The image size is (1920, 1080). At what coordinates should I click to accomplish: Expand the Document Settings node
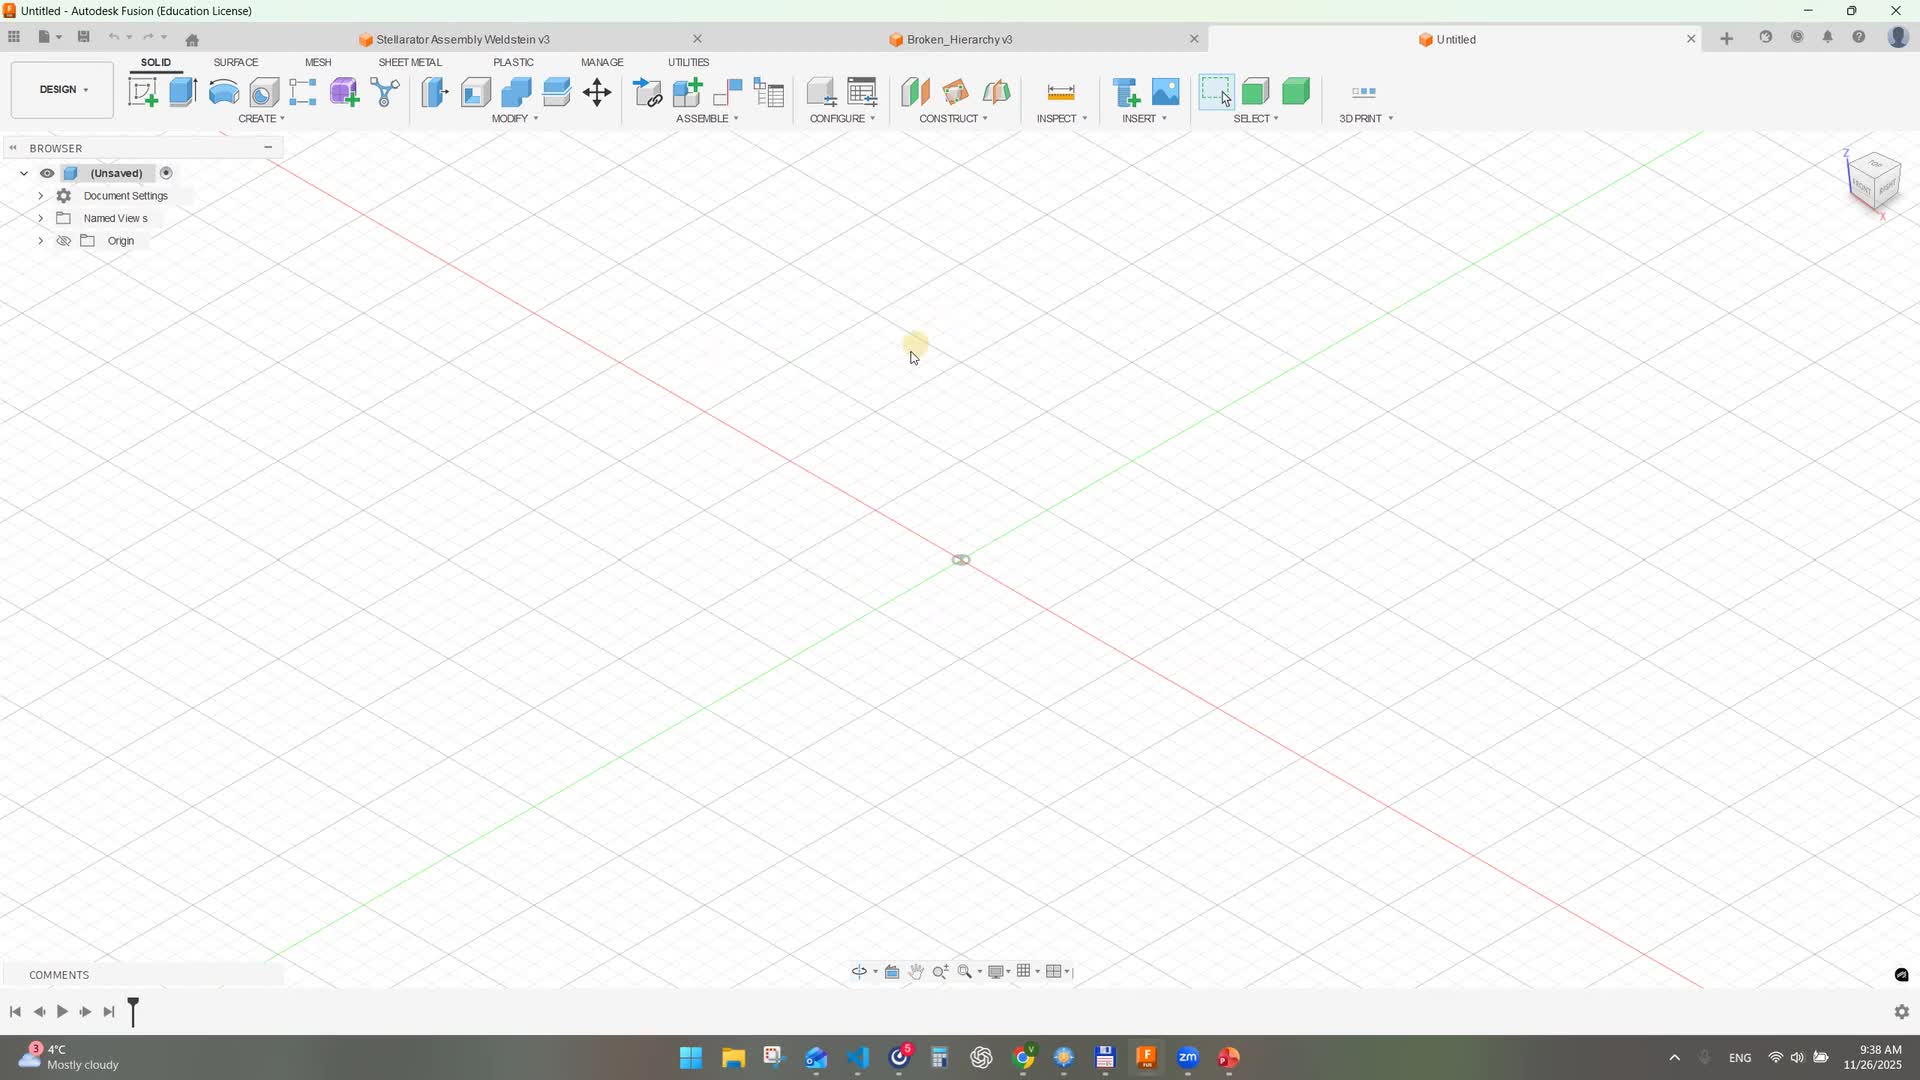(41, 196)
